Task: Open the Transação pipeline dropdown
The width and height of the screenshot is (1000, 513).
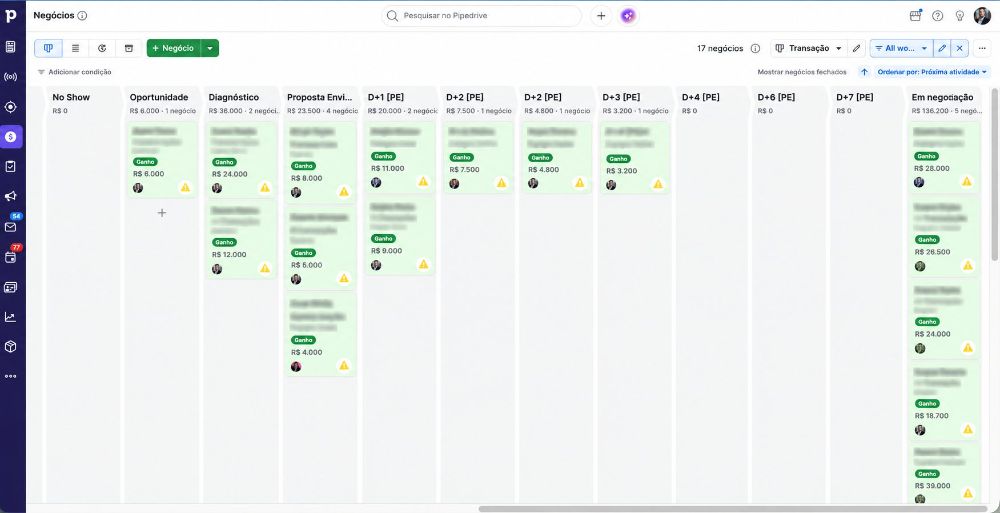Action: pyautogui.click(x=808, y=48)
